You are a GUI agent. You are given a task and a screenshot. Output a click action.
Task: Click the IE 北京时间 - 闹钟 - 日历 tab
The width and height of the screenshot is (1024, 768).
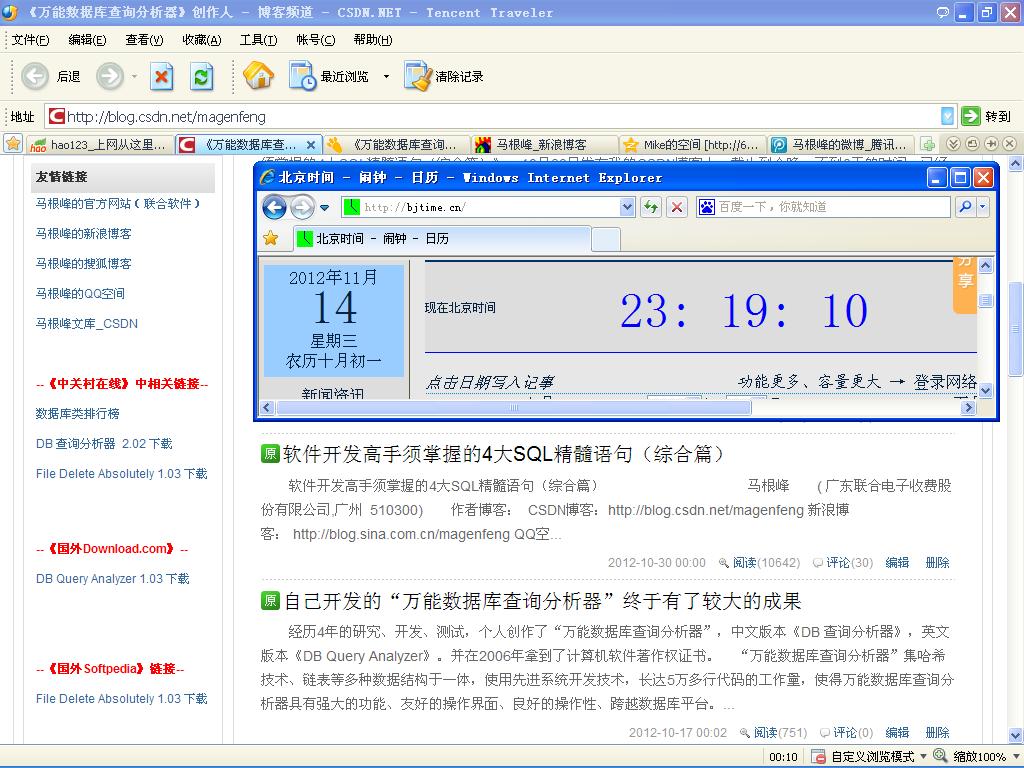[442, 238]
